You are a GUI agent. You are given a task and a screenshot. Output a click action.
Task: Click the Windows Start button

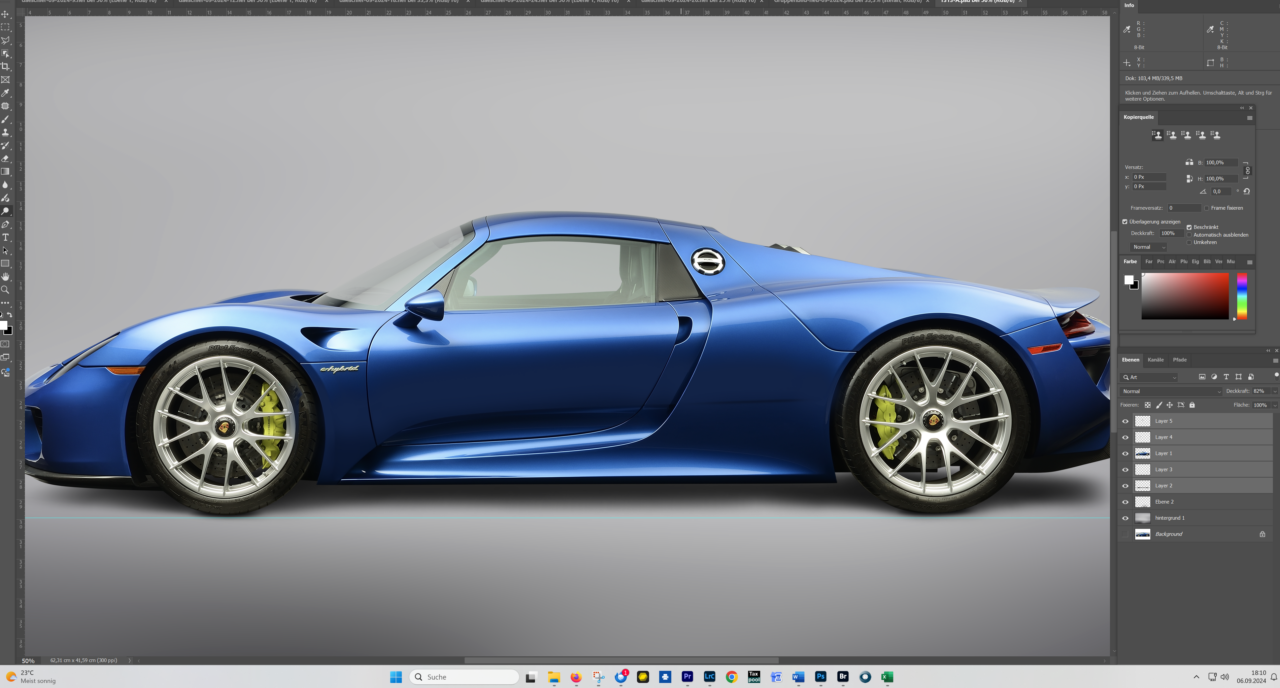coord(395,677)
